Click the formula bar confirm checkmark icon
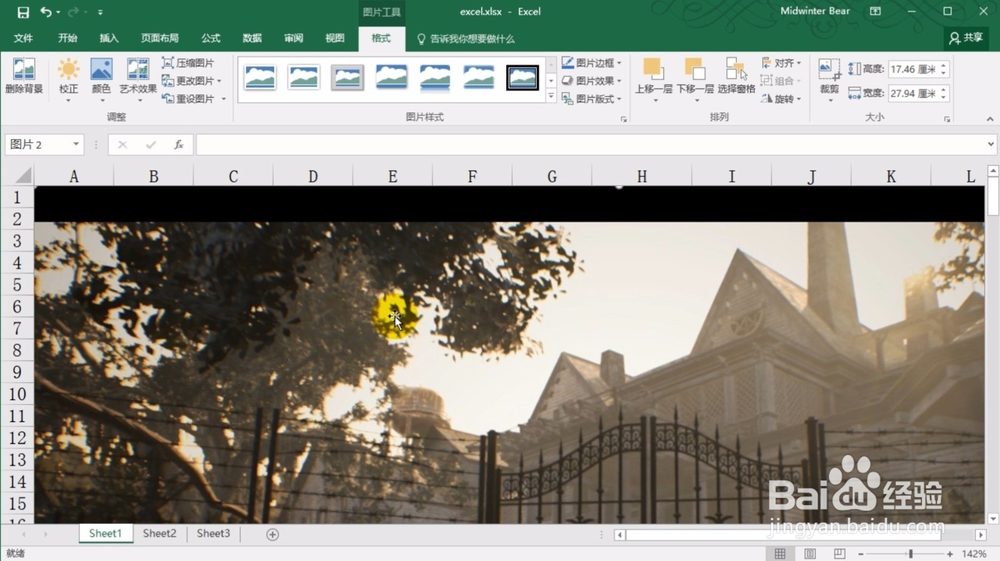1000x561 pixels. tap(151, 145)
